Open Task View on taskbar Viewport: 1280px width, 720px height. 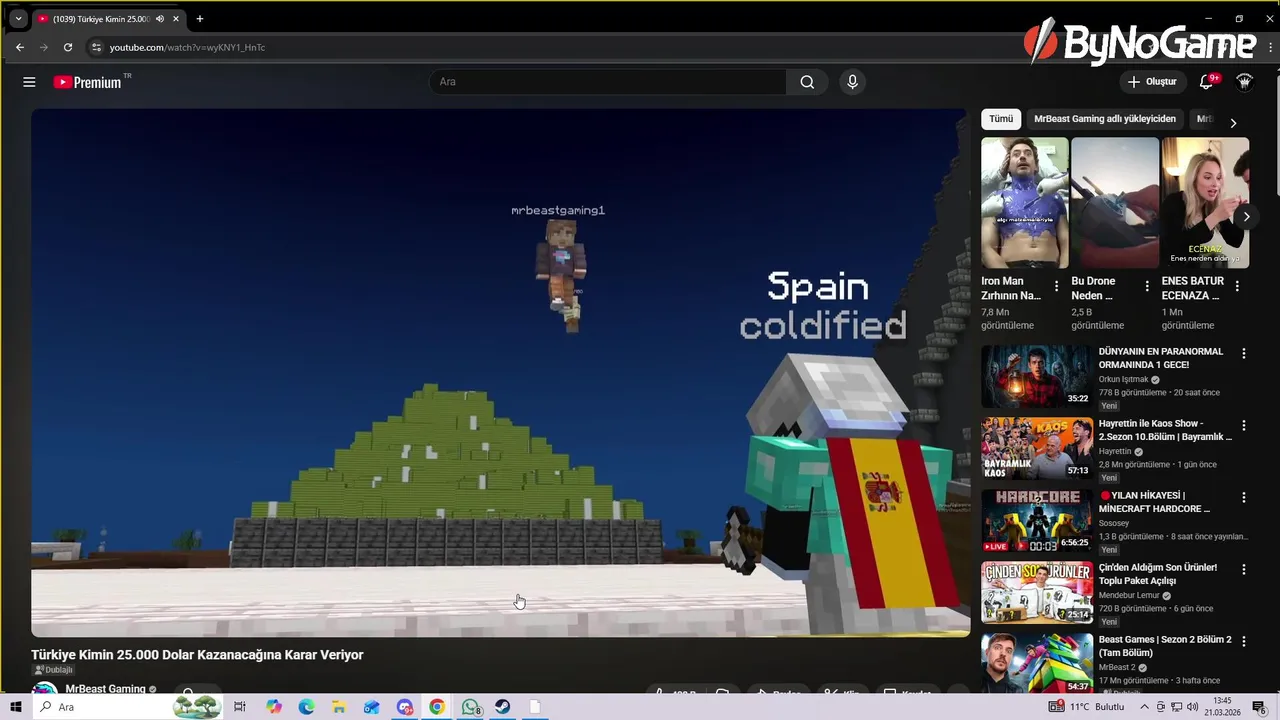point(240,707)
